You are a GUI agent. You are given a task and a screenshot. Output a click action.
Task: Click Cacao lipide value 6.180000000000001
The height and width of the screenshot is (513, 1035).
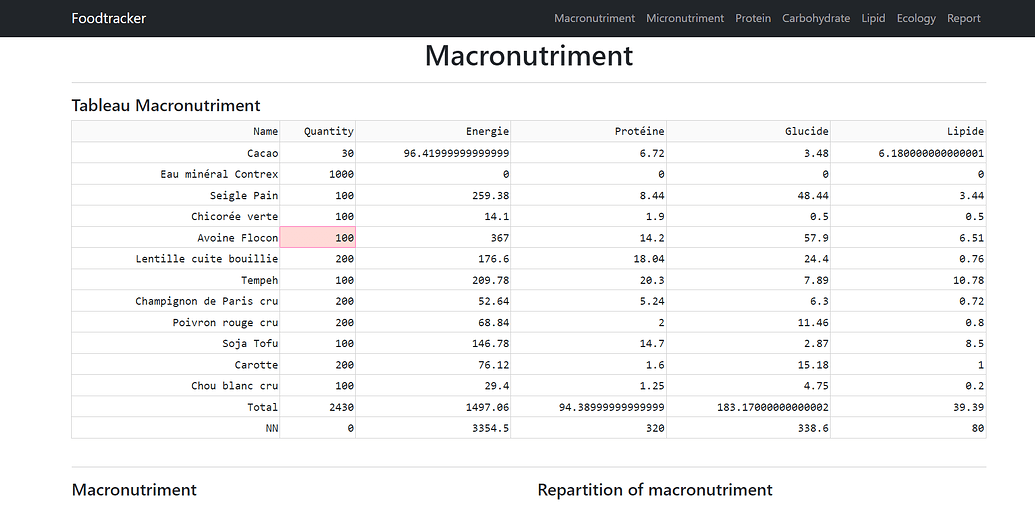908,153
